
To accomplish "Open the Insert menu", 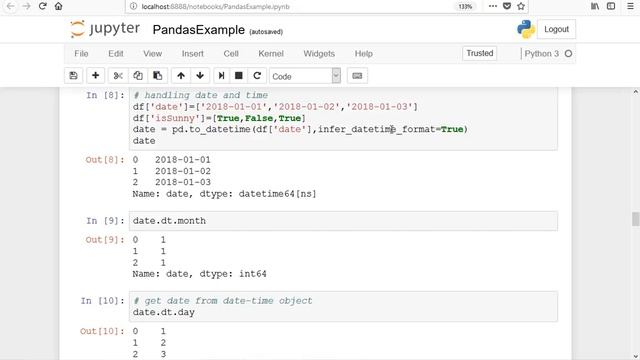I will pos(193,53).
